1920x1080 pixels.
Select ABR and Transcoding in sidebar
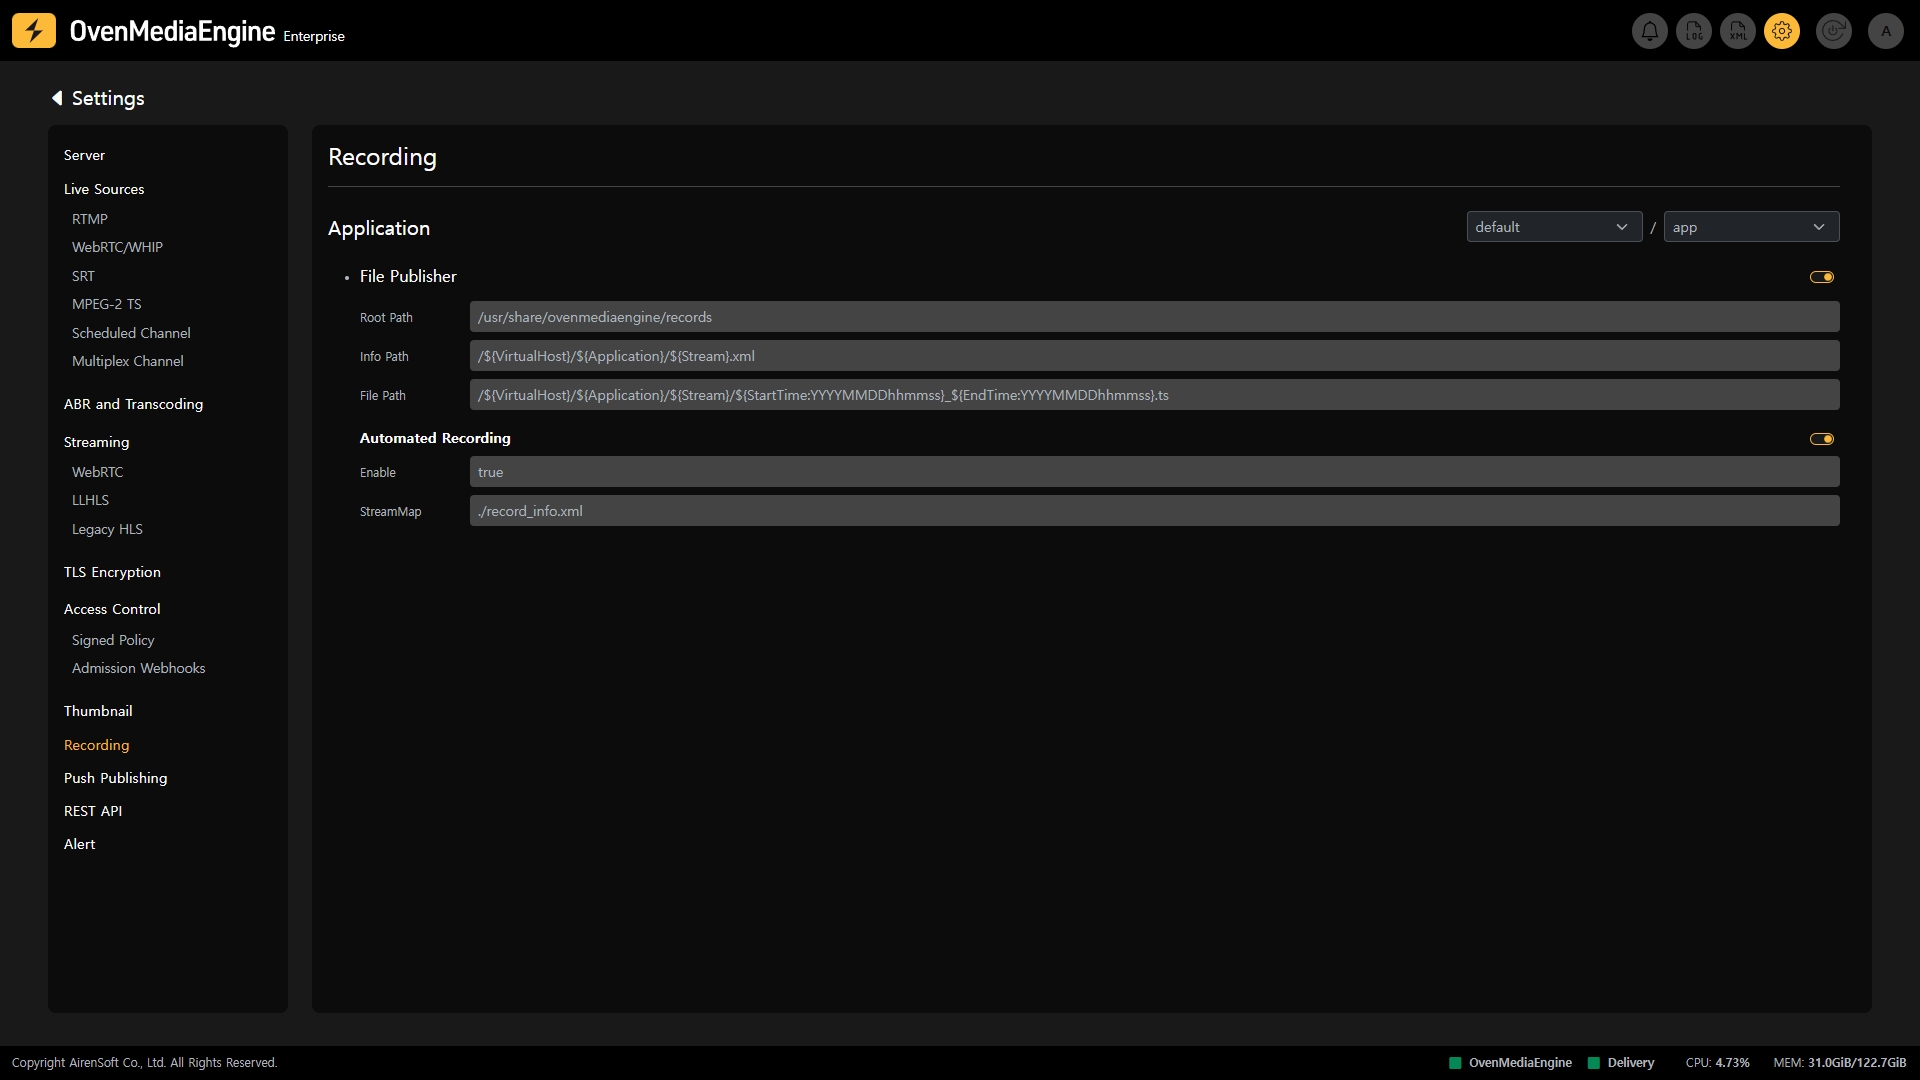point(133,404)
